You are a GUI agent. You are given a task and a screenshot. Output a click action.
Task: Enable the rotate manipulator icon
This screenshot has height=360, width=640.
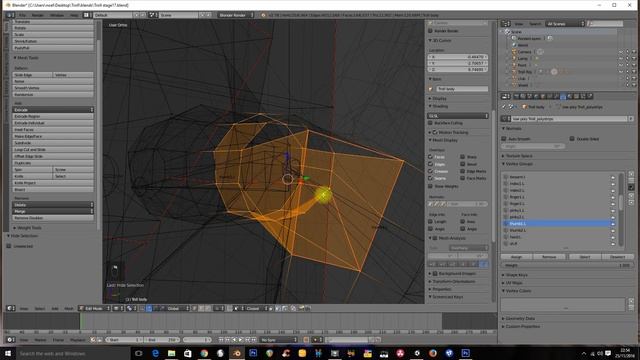(156, 308)
